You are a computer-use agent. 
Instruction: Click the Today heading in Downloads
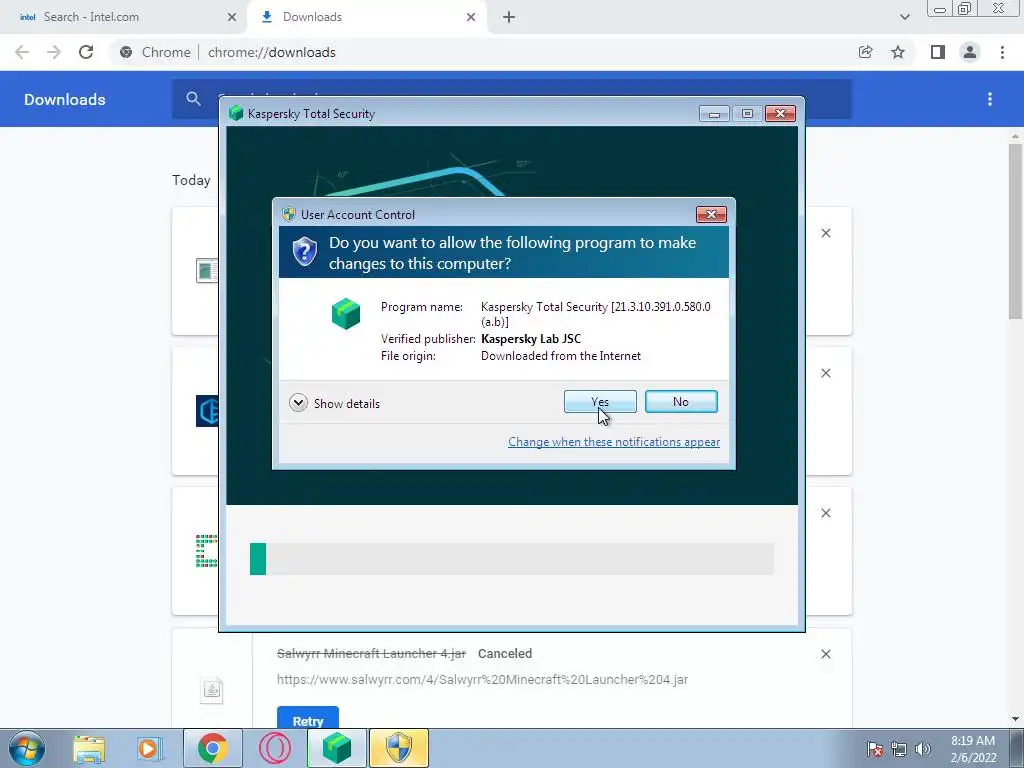pyautogui.click(x=191, y=180)
